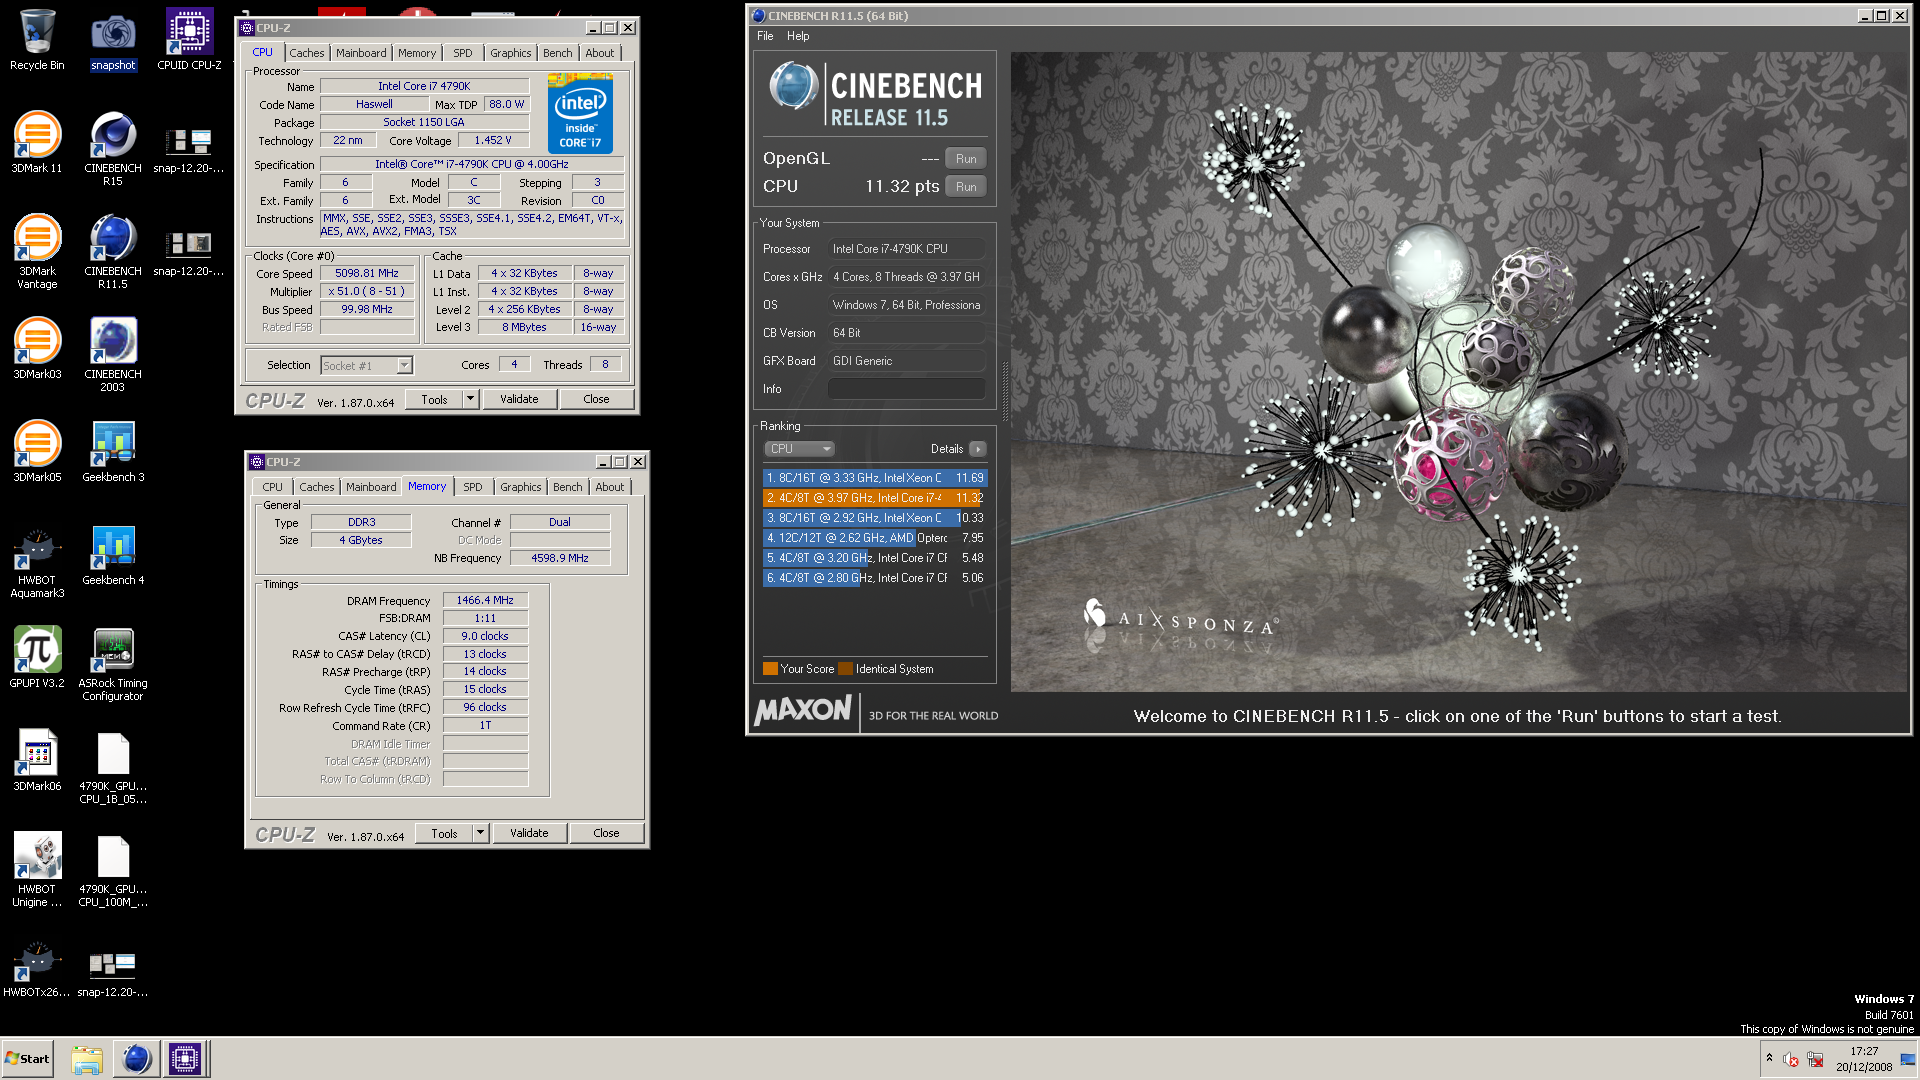Image resolution: width=1920 pixels, height=1080 pixels.
Task: Switch to Bench tab in upper CPU-Z
Action: click(558, 53)
